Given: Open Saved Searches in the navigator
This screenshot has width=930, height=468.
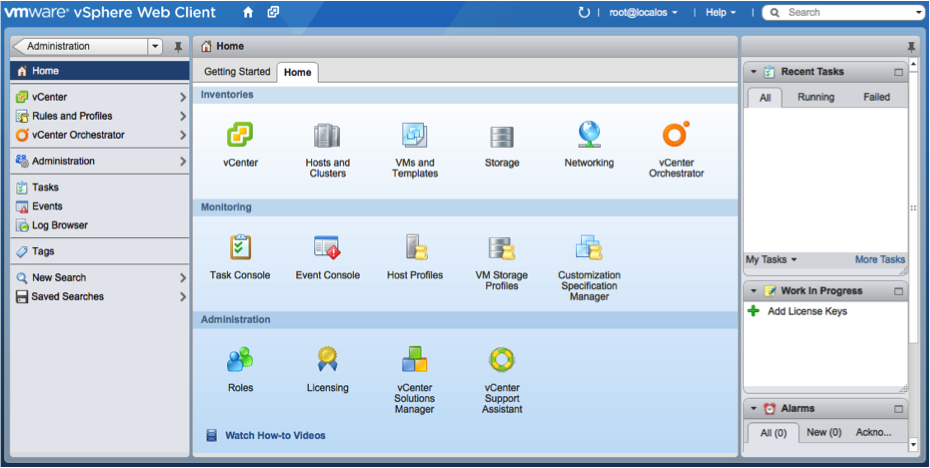Looking at the screenshot, I should click(100, 296).
